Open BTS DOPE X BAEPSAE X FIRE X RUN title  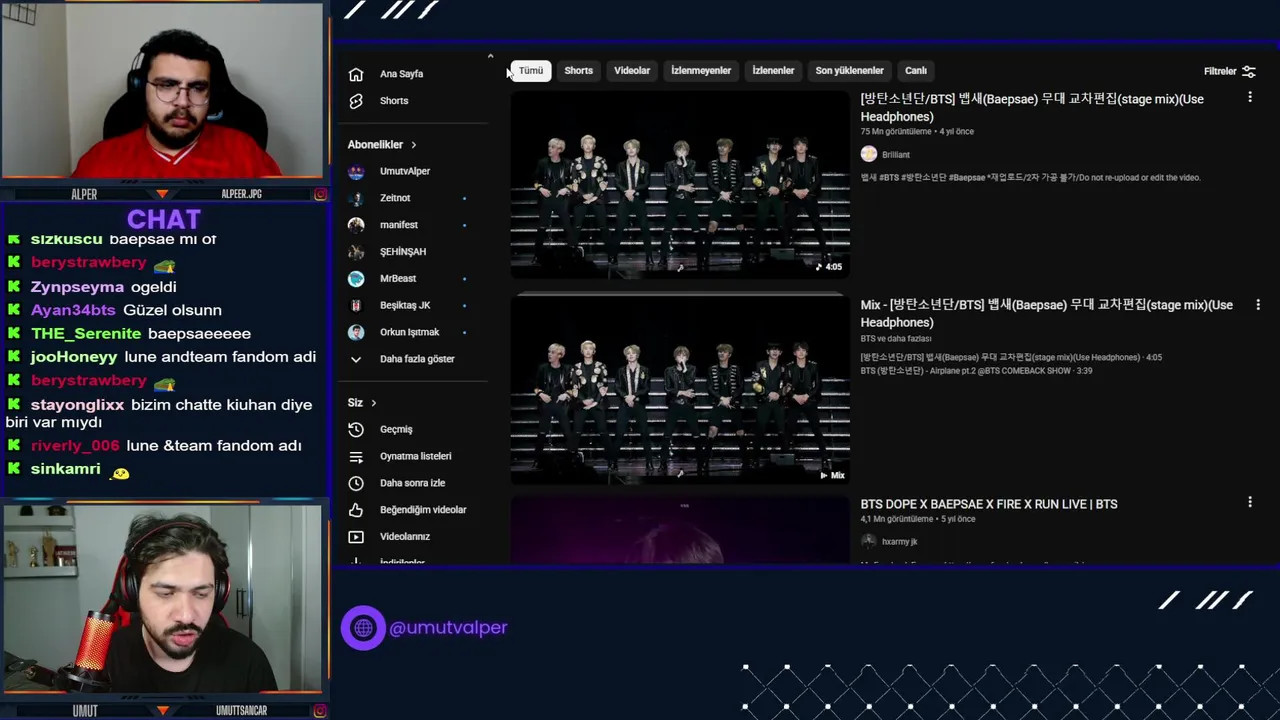point(989,504)
